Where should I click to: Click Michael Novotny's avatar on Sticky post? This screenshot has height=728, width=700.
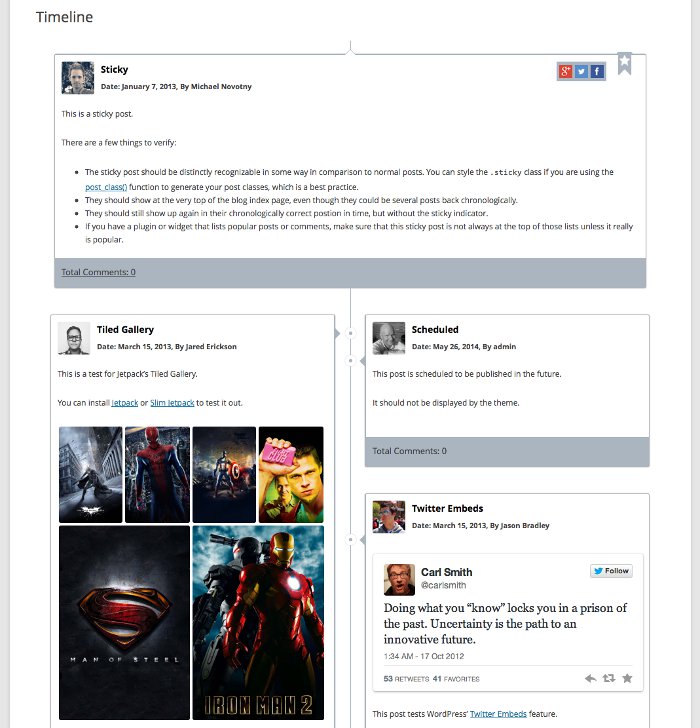78,78
